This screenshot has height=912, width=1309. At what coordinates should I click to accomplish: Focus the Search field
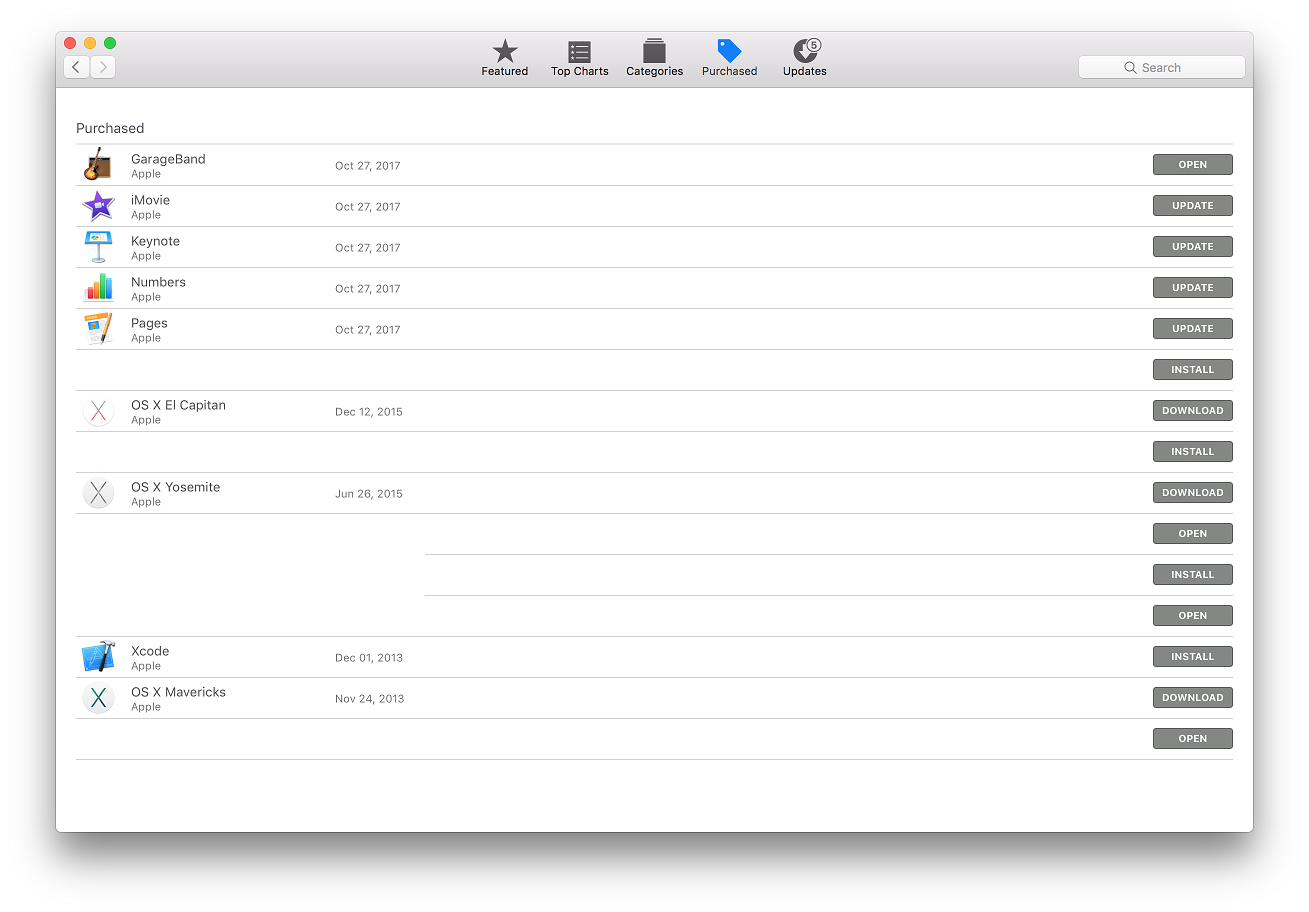[1161, 67]
